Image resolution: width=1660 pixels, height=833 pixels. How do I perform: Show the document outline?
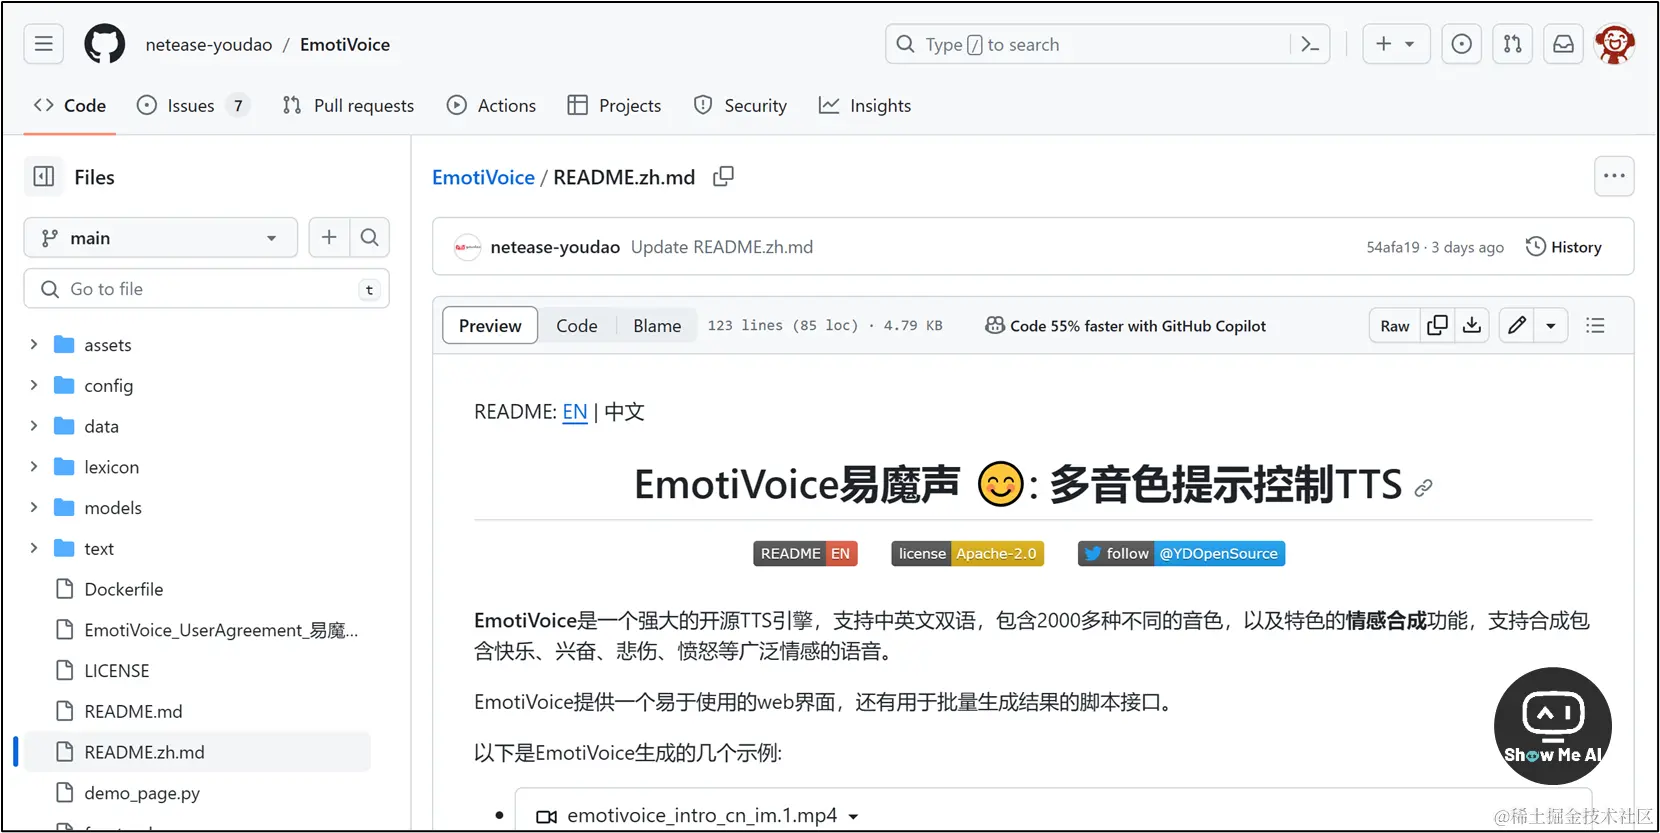(x=1595, y=325)
